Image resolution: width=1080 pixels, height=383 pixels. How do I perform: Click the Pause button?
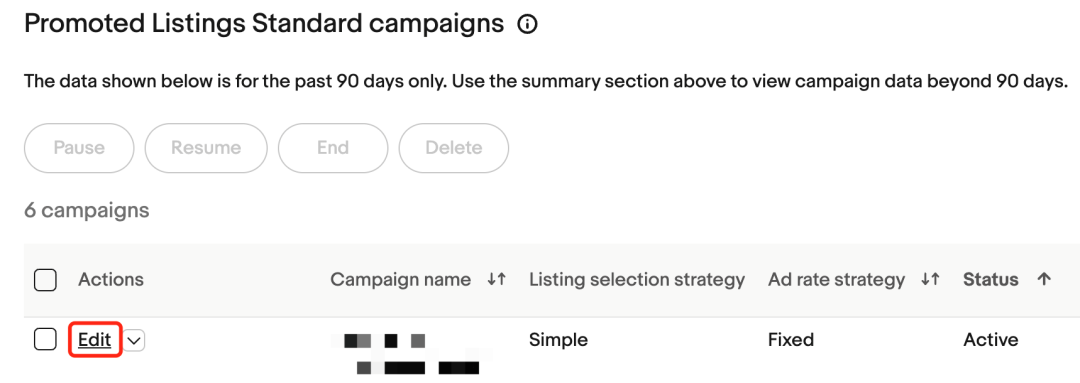(x=79, y=148)
